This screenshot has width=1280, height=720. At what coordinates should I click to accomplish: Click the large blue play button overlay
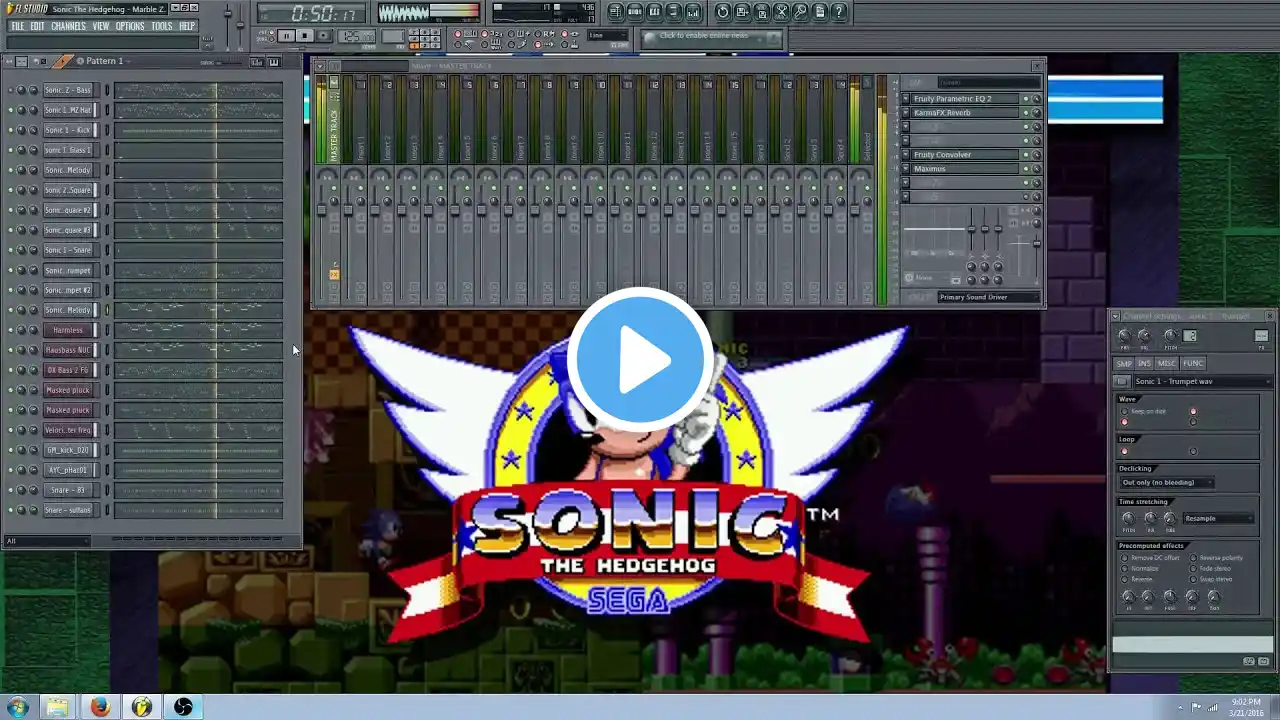640,358
